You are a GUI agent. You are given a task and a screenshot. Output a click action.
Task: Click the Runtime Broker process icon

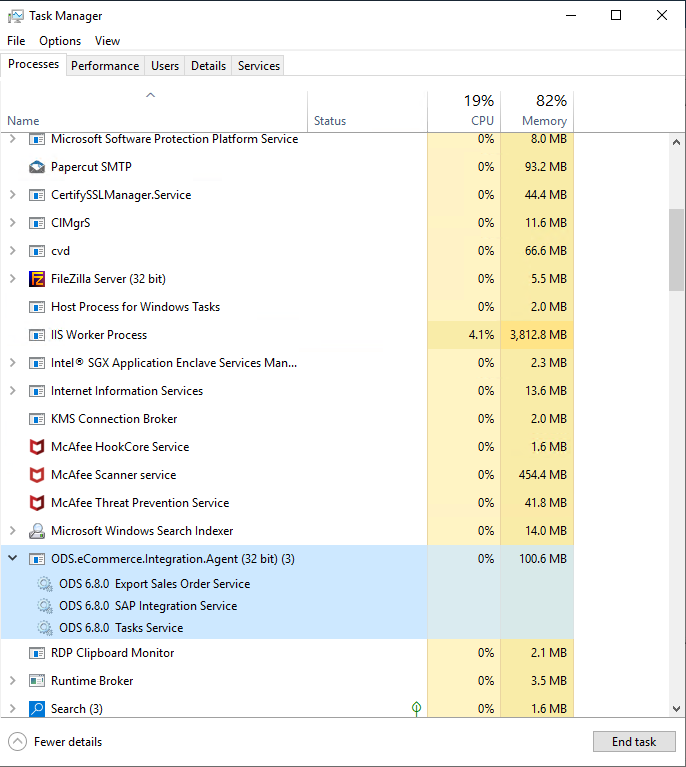click(37, 681)
